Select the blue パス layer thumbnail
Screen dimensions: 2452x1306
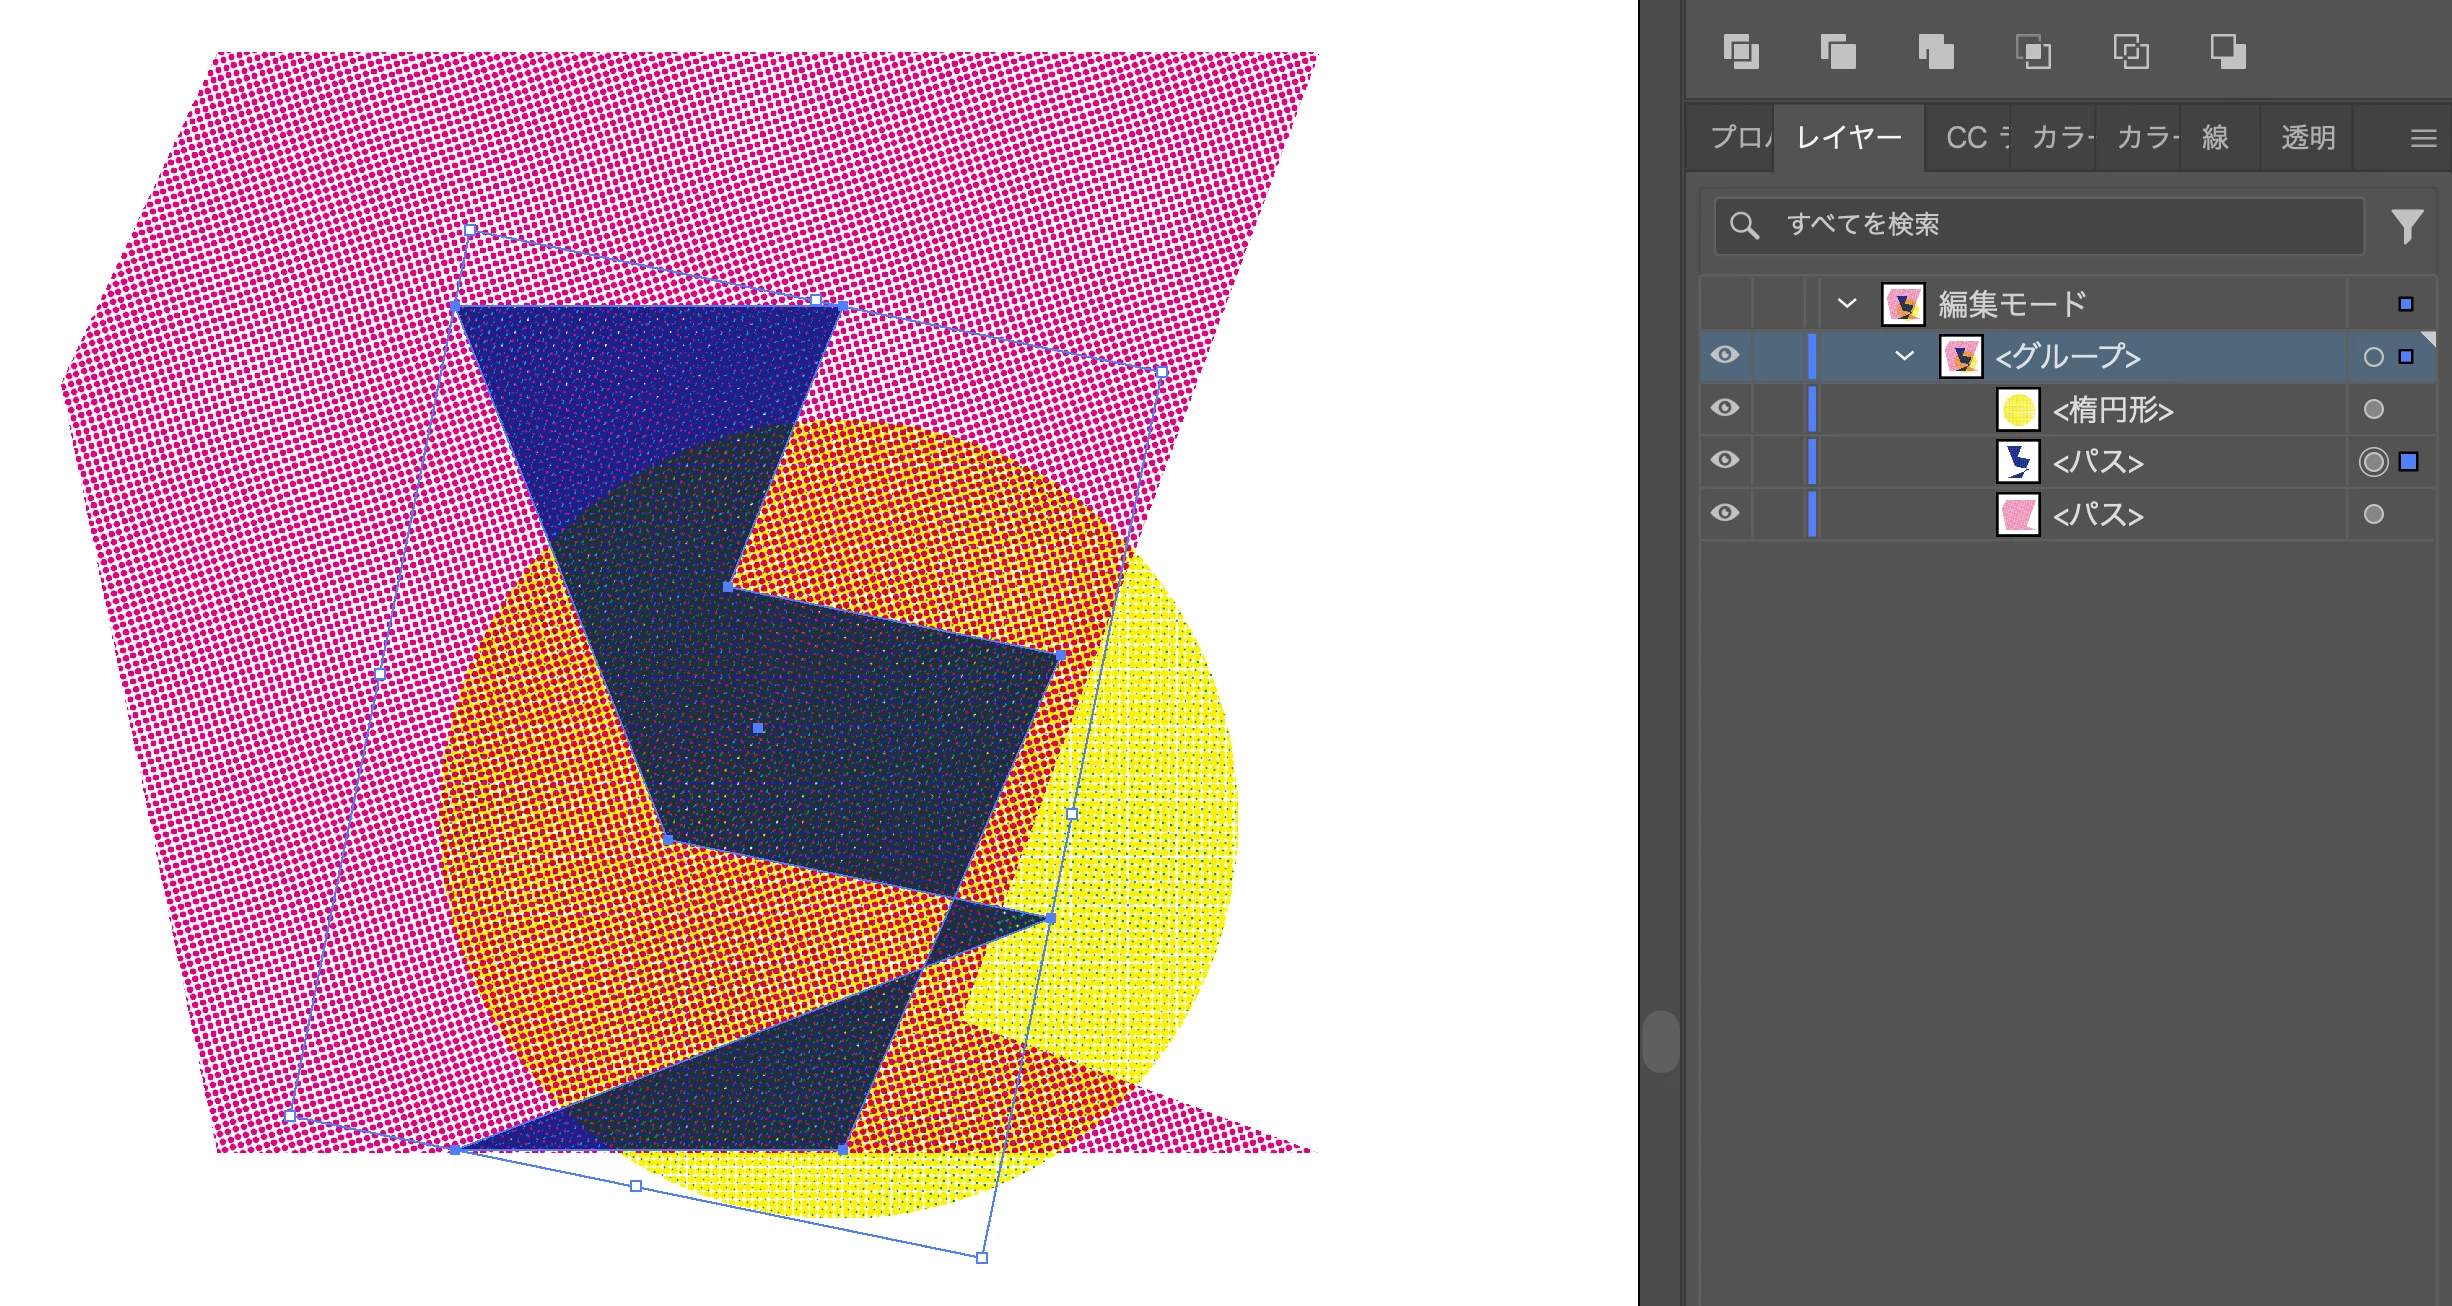click(x=2018, y=461)
